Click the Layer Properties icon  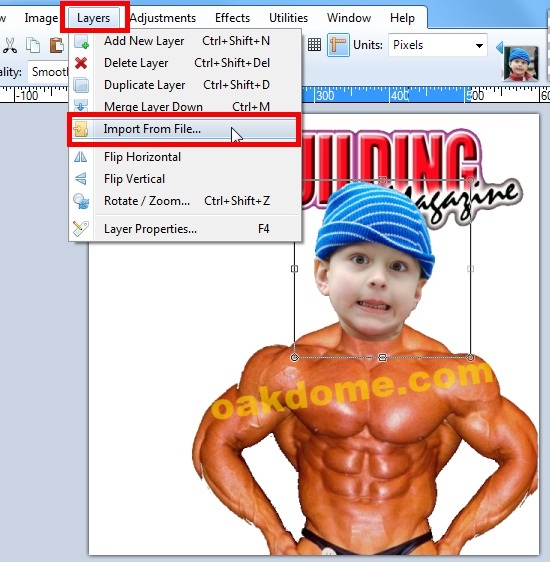tap(81, 229)
